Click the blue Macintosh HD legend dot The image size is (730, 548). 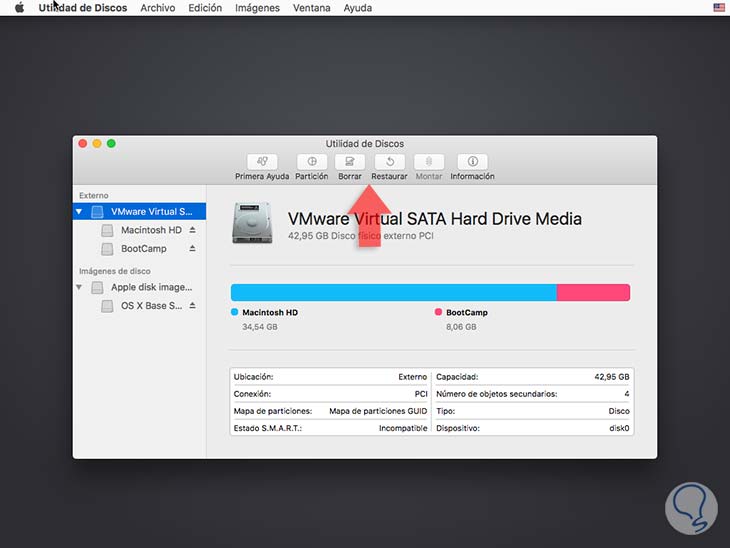(235, 312)
